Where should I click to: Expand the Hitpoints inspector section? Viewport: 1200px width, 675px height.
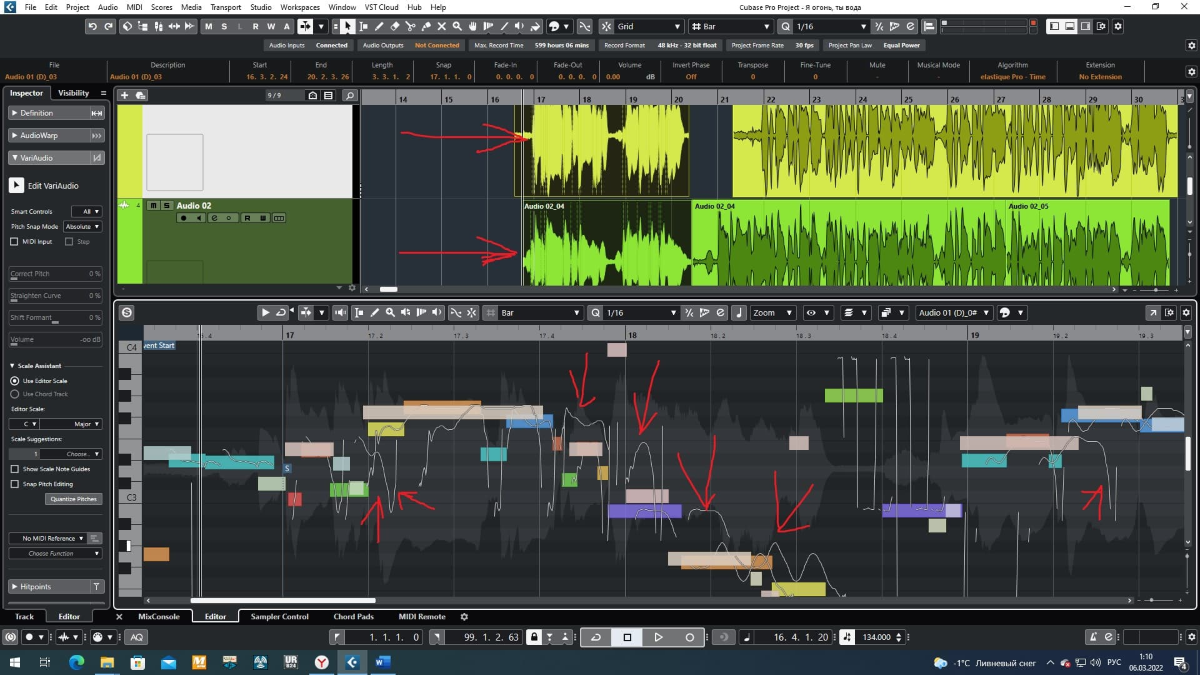56,587
